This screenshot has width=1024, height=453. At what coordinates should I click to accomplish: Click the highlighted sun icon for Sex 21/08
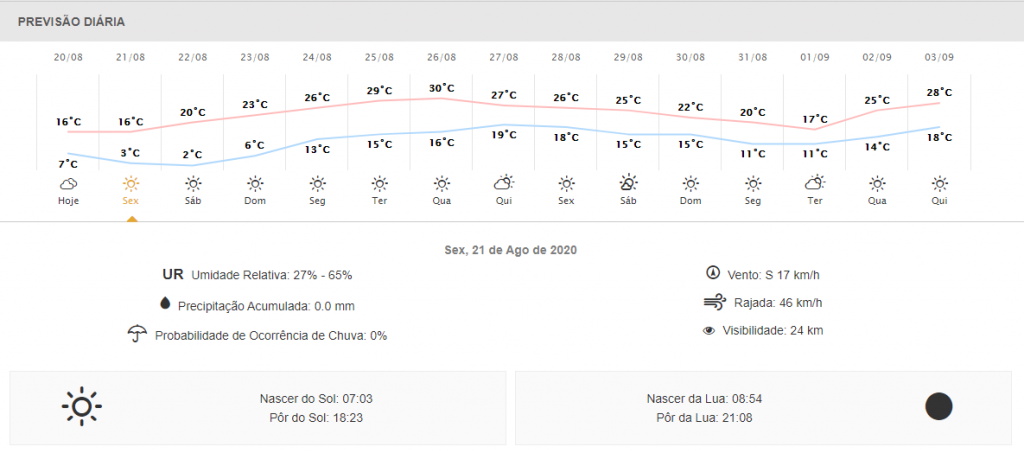[x=131, y=183]
